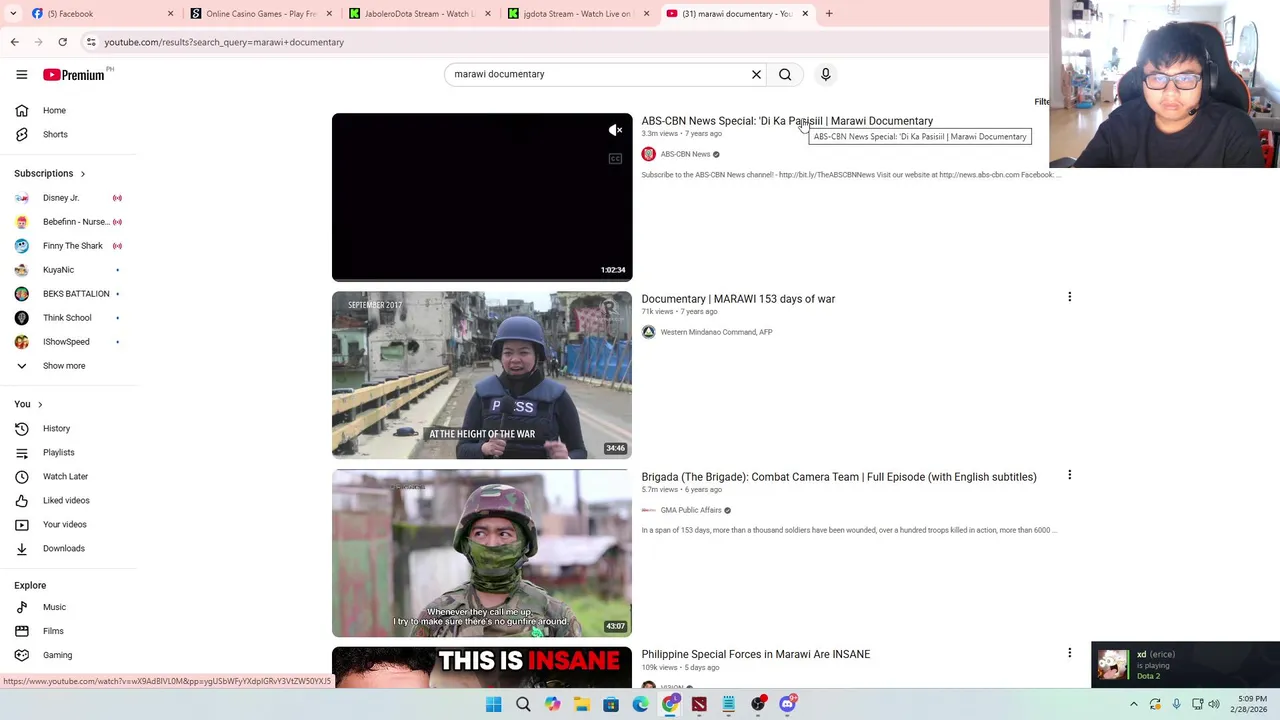Open site information icon in address bar
1280x720 pixels.
91,42
